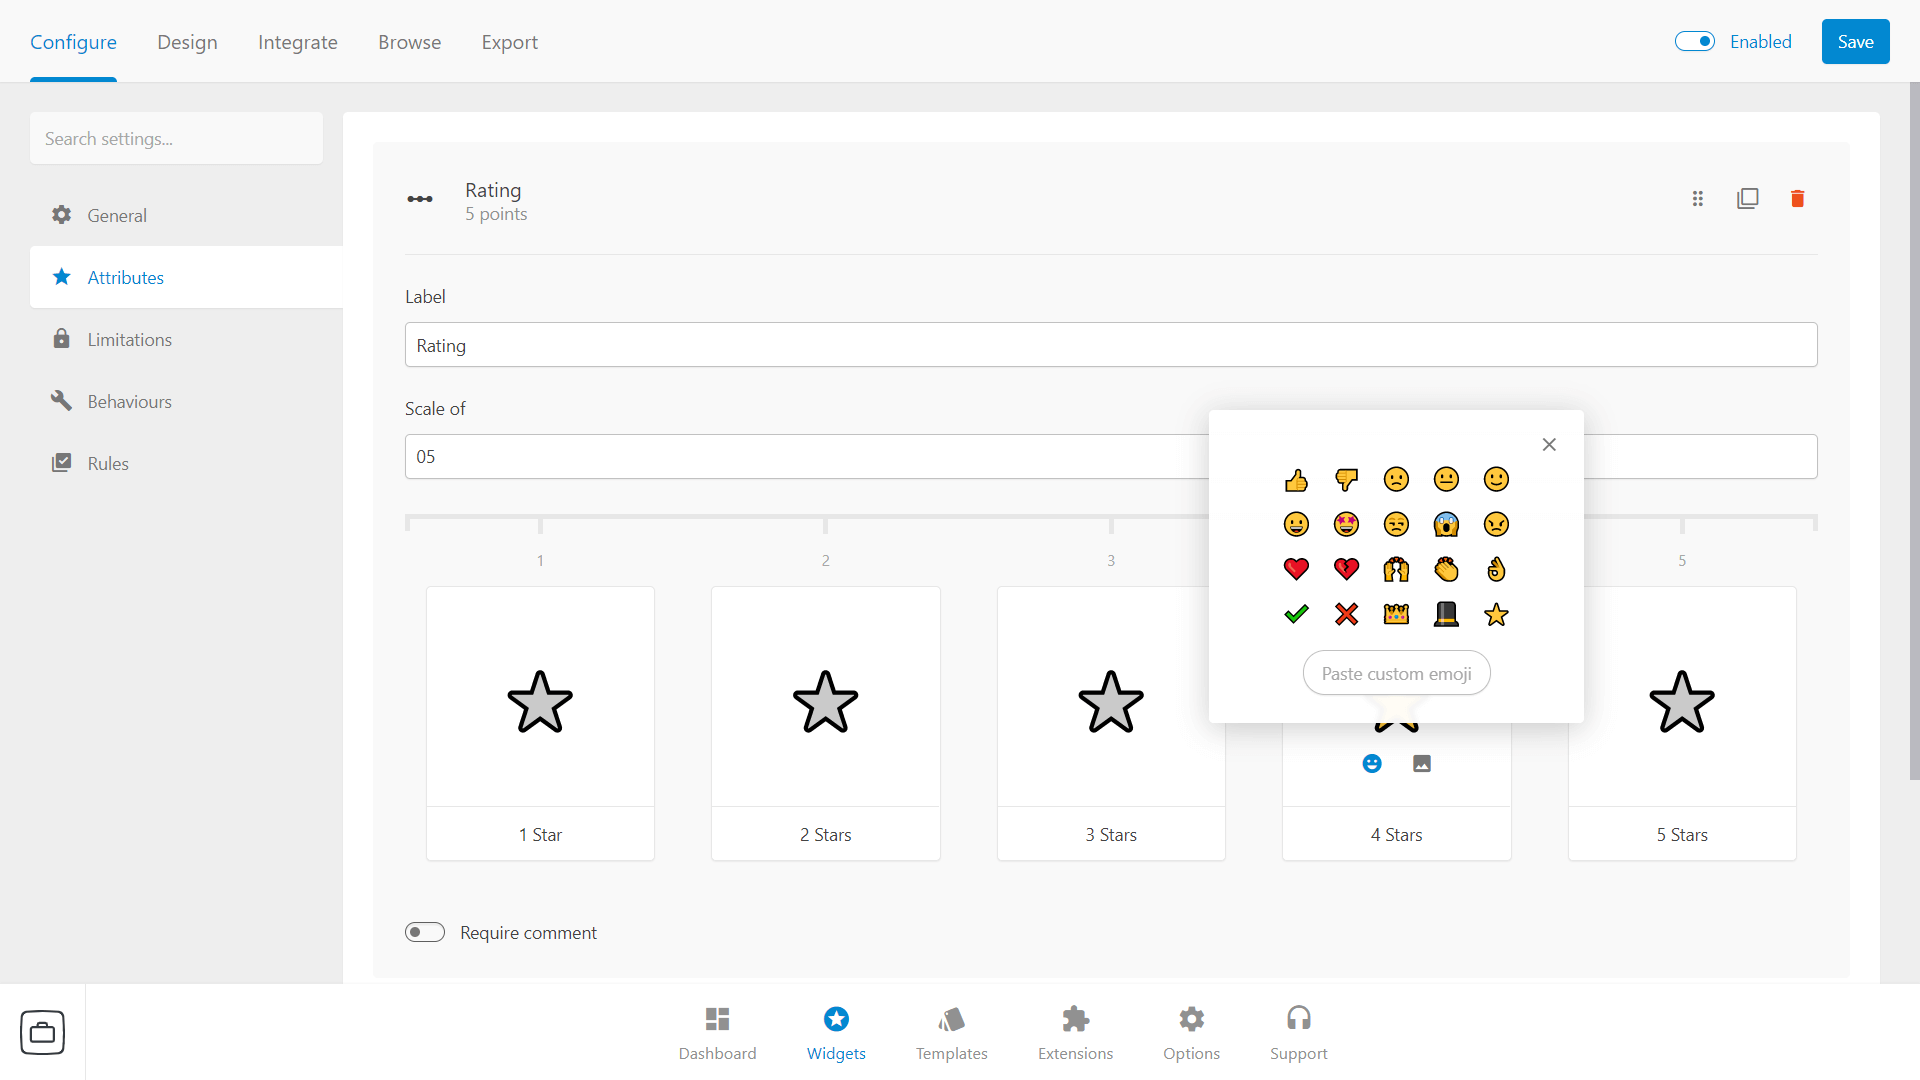
Task: Select the star image on 1 Star card
Action: pos(540,702)
